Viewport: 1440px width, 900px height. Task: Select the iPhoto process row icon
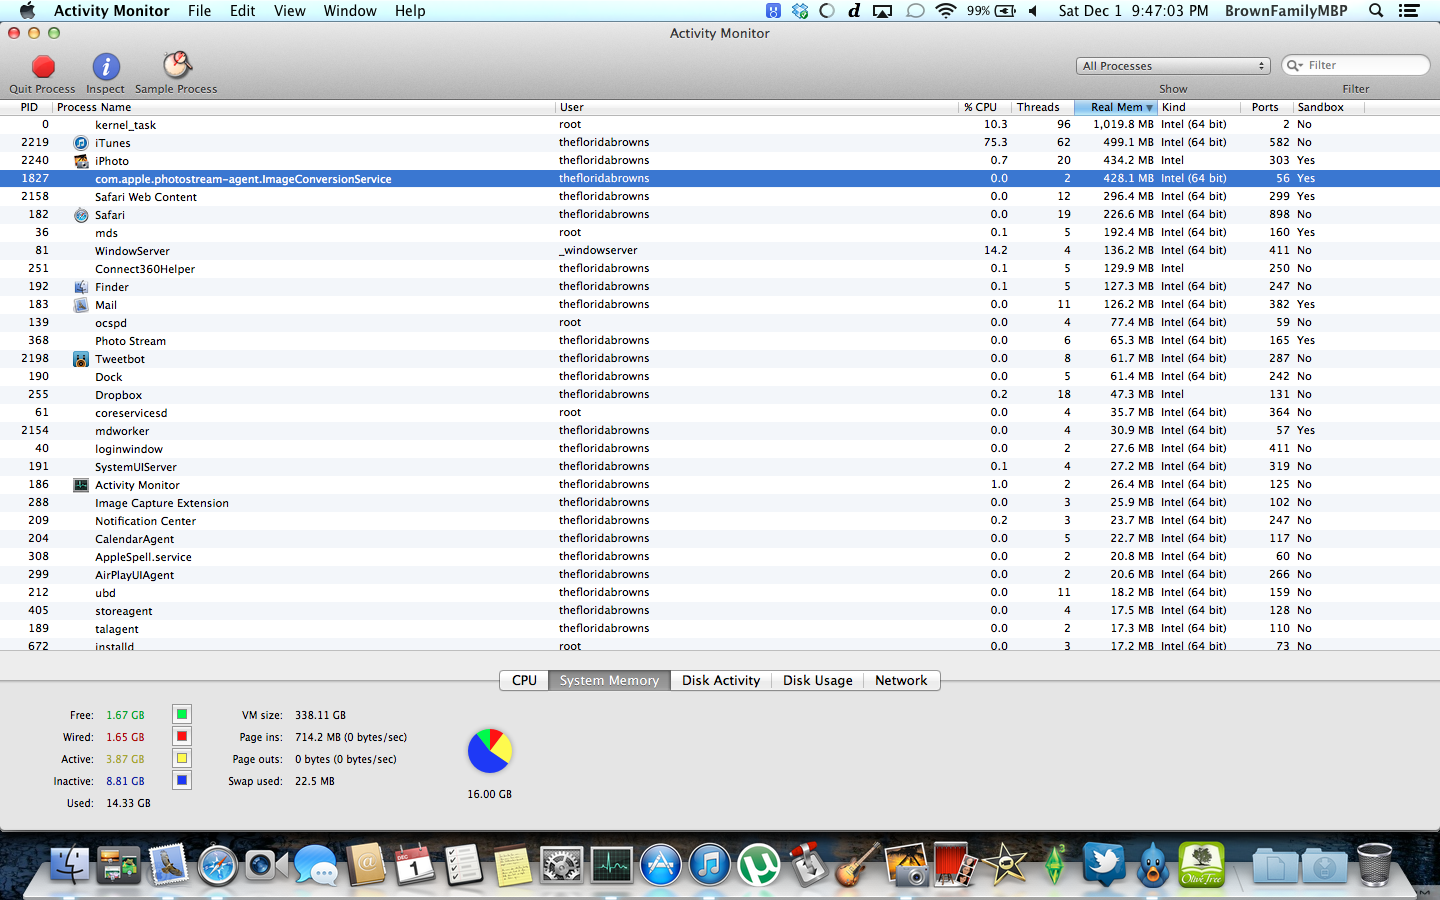pos(81,161)
